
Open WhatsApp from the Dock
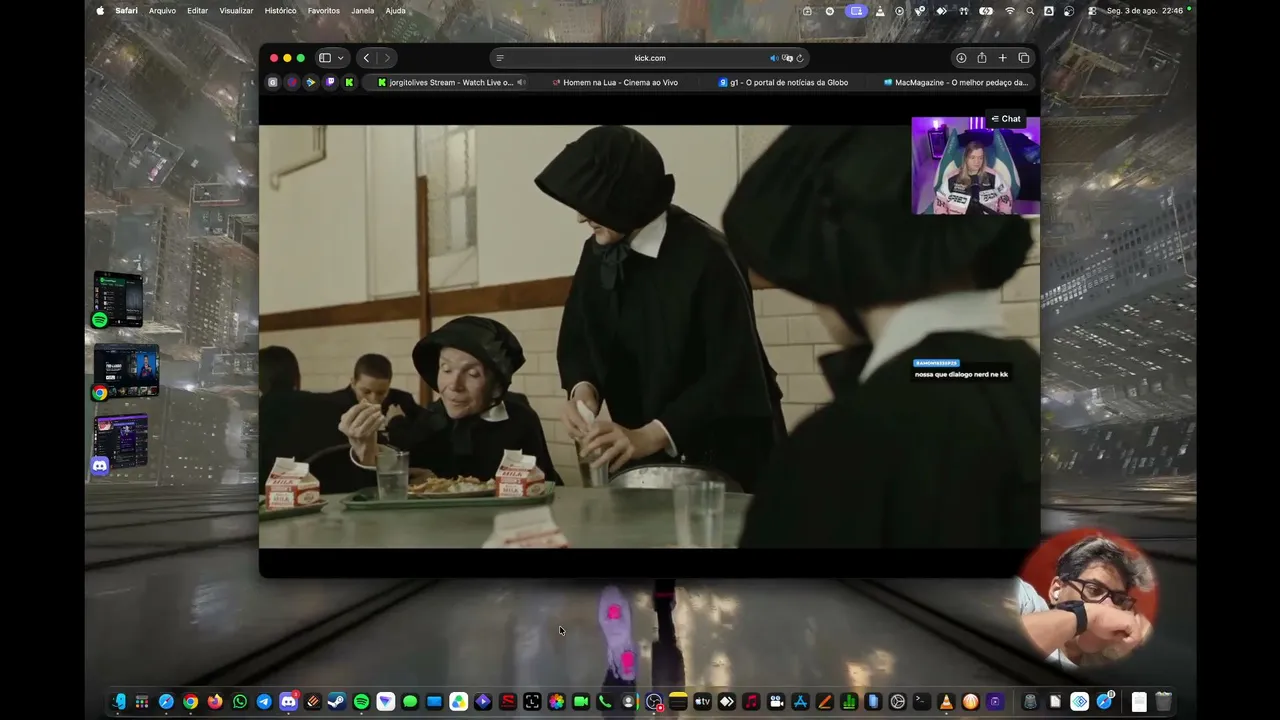point(240,702)
